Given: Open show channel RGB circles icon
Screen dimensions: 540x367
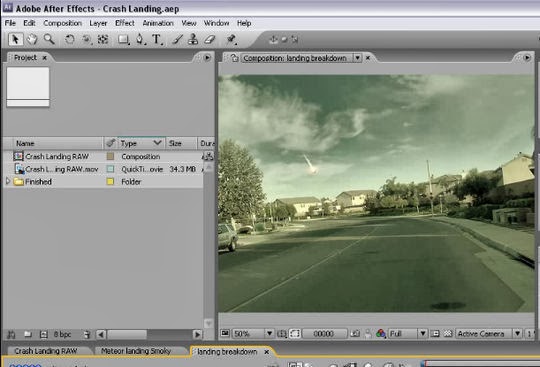Looking at the screenshot, I should pyautogui.click(x=381, y=333).
